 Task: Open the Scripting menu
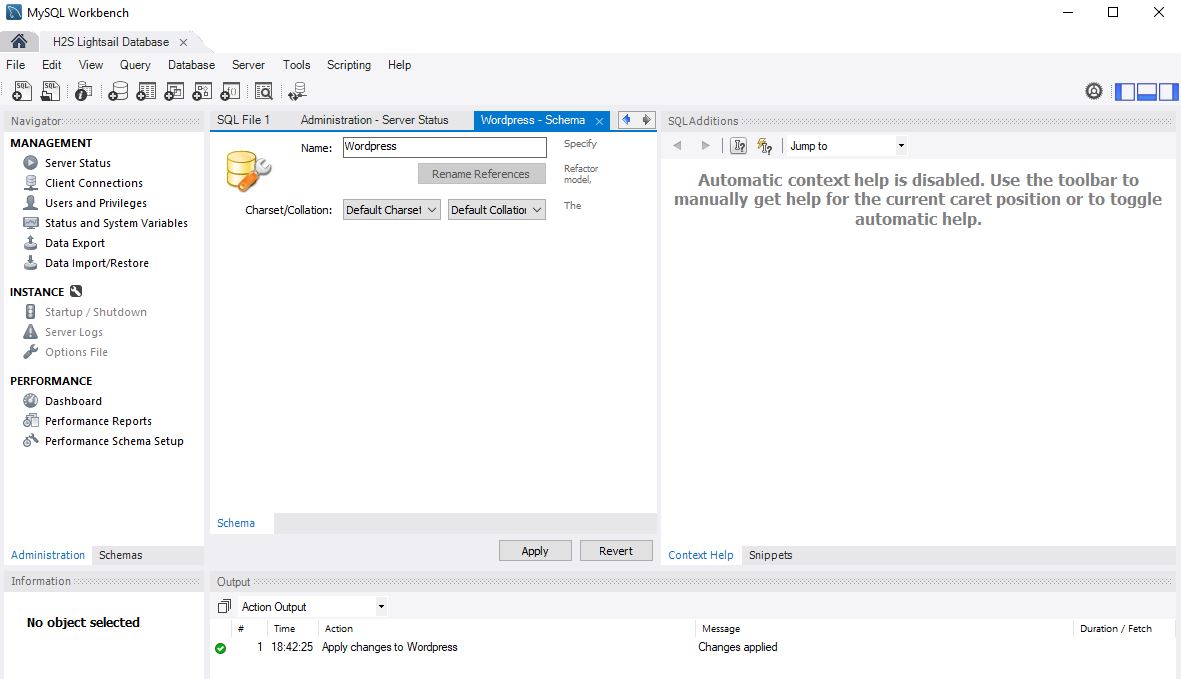point(349,65)
